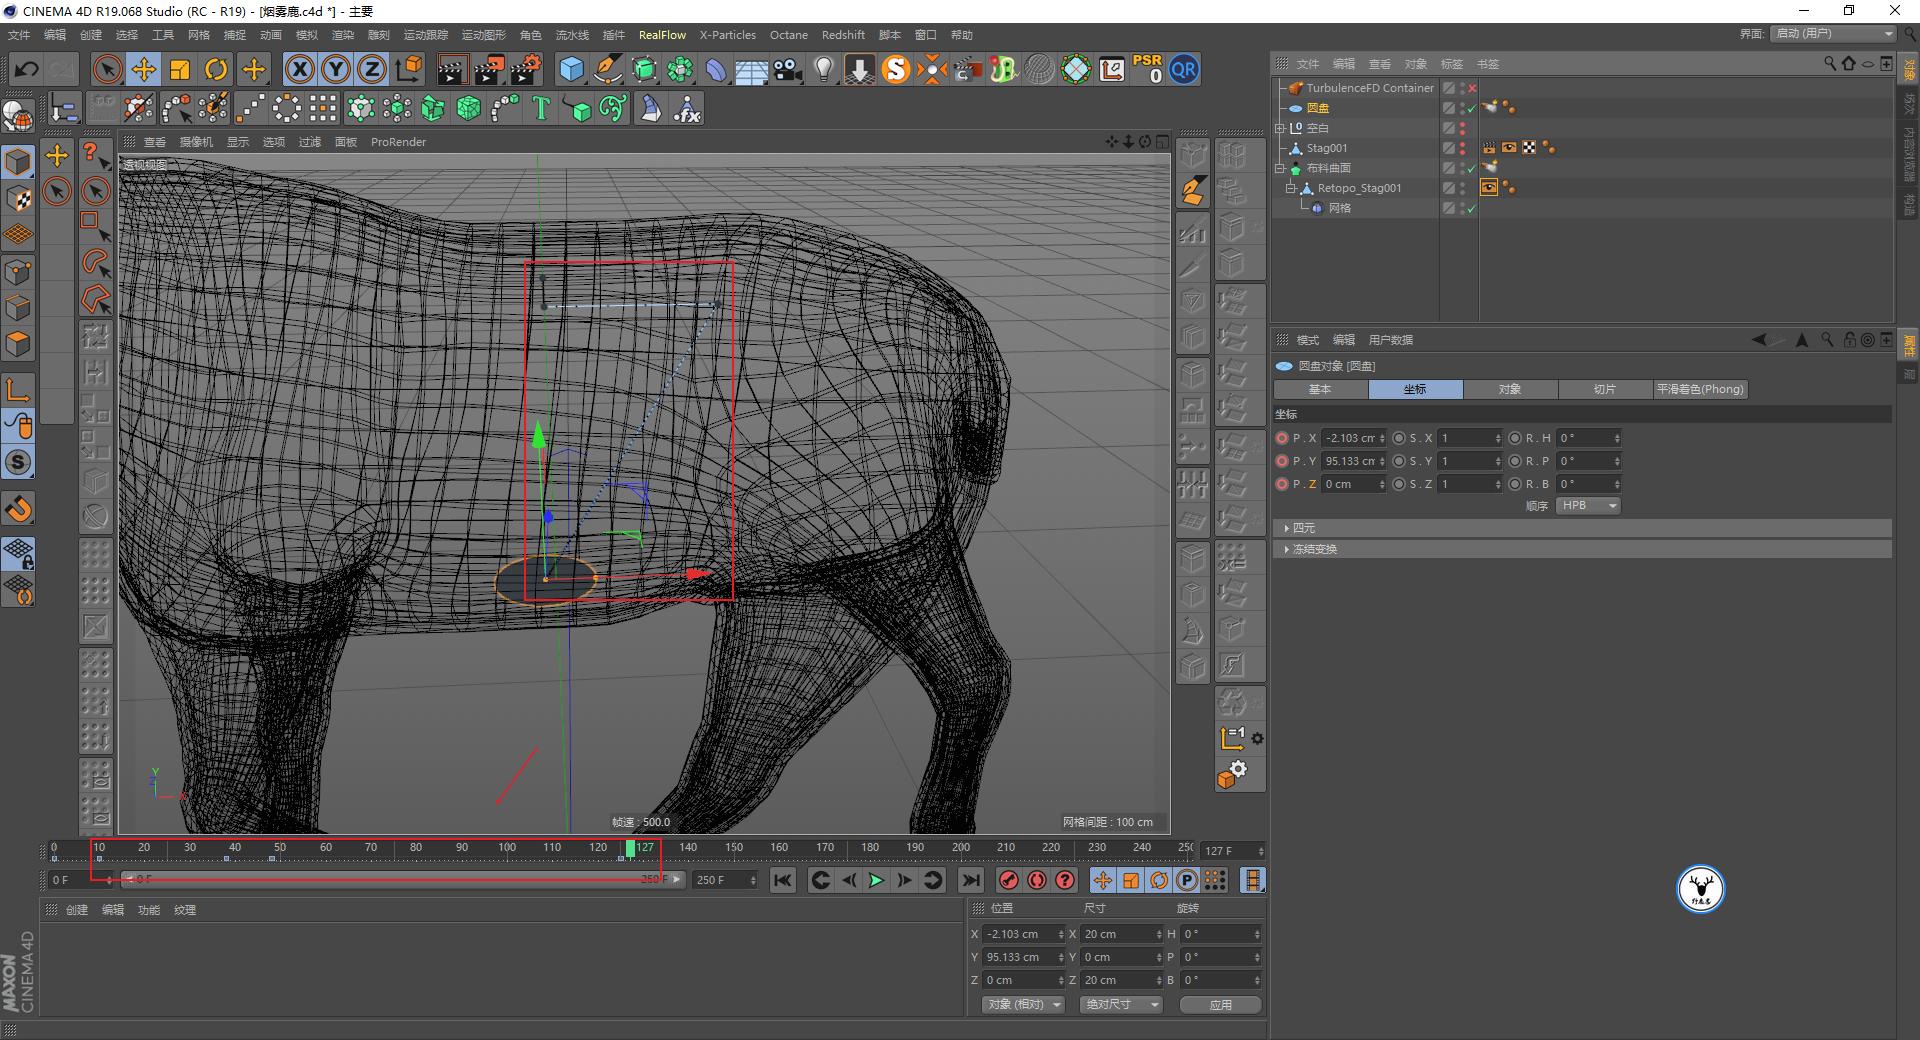Image resolution: width=1920 pixels, height=1040 pixels.
Task: Select the Rotate tool in the toolbar
Action: 216,69
